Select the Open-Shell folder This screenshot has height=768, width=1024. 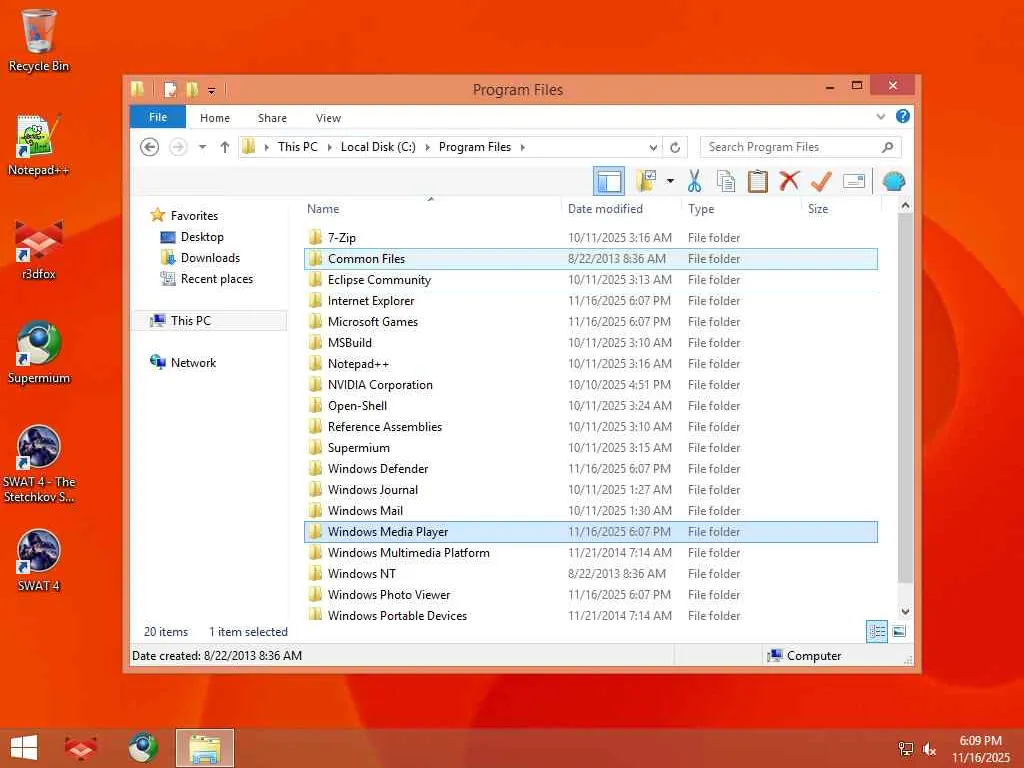[590, 406]
